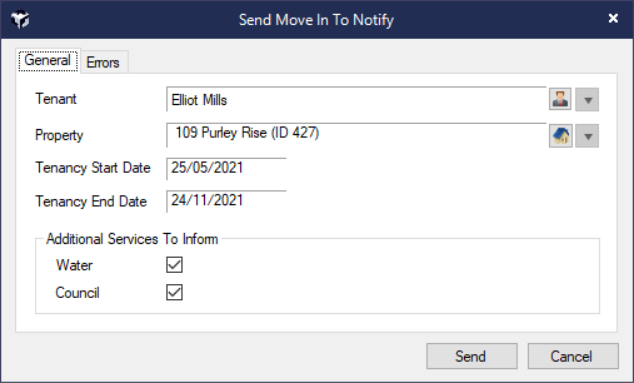Edit the Tenancy Start Date field
634x383 pixels.
[226, 168]
